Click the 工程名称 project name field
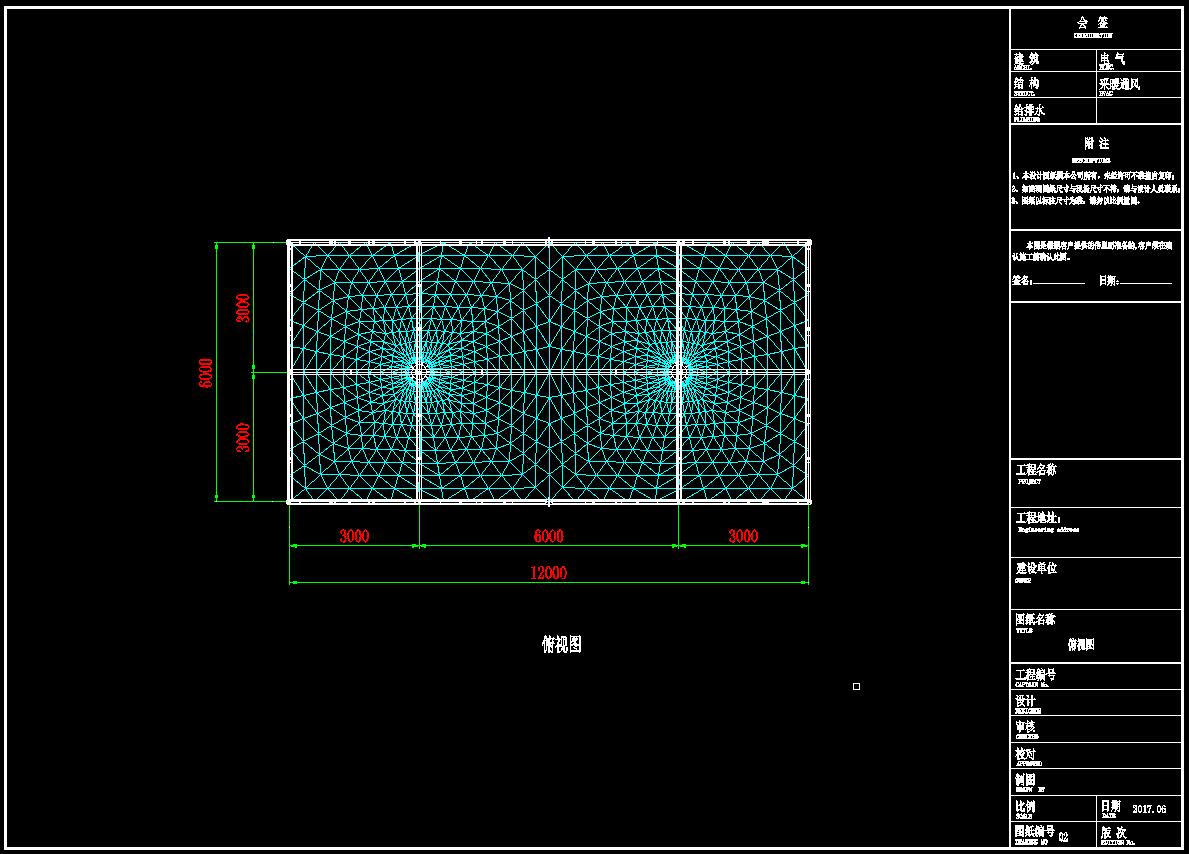 click(x=1036, y=470)
